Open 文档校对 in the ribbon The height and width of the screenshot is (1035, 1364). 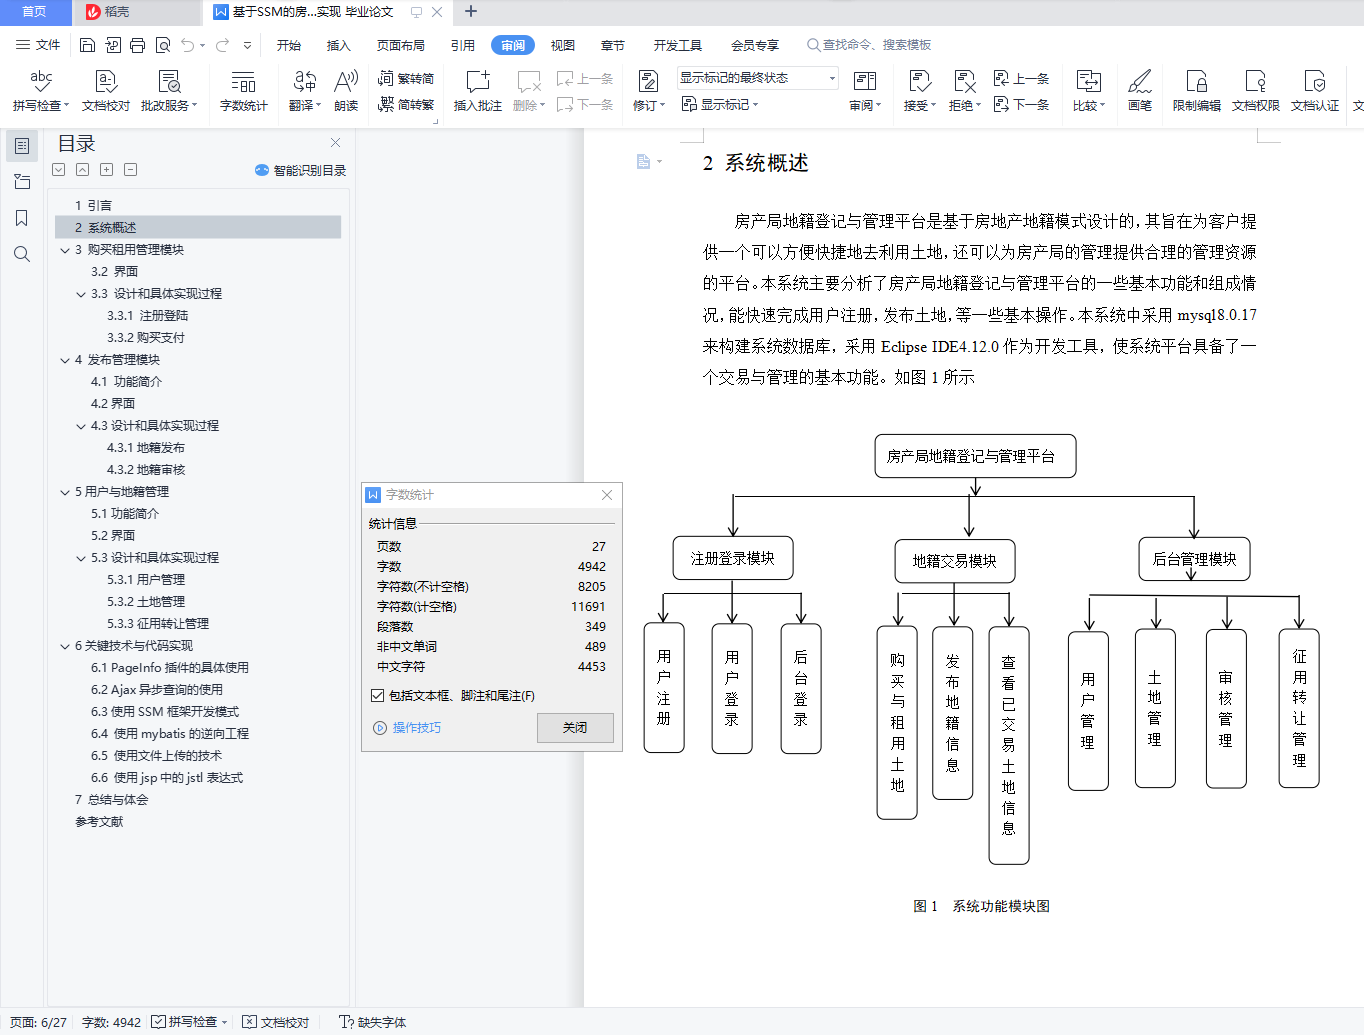click(106, 90)
